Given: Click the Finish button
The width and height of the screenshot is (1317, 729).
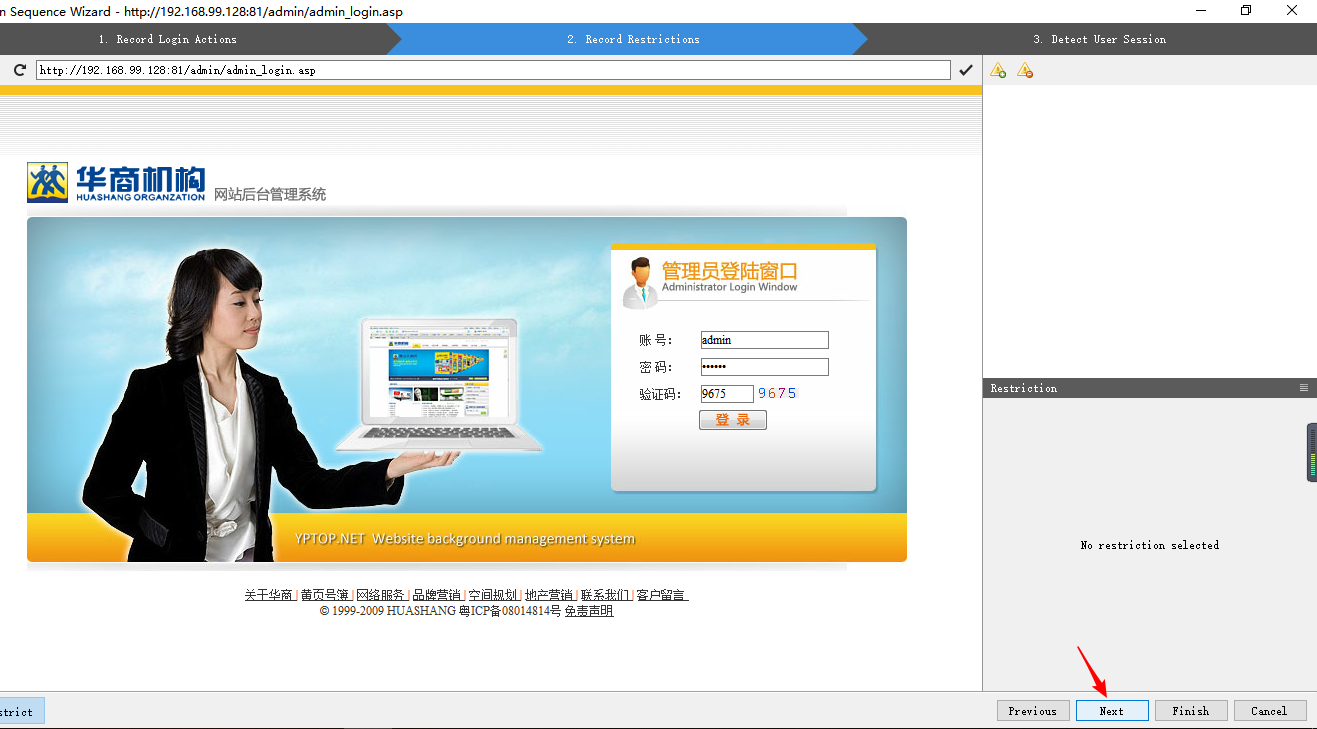Looking at the screenshot, I should 1191,710.
